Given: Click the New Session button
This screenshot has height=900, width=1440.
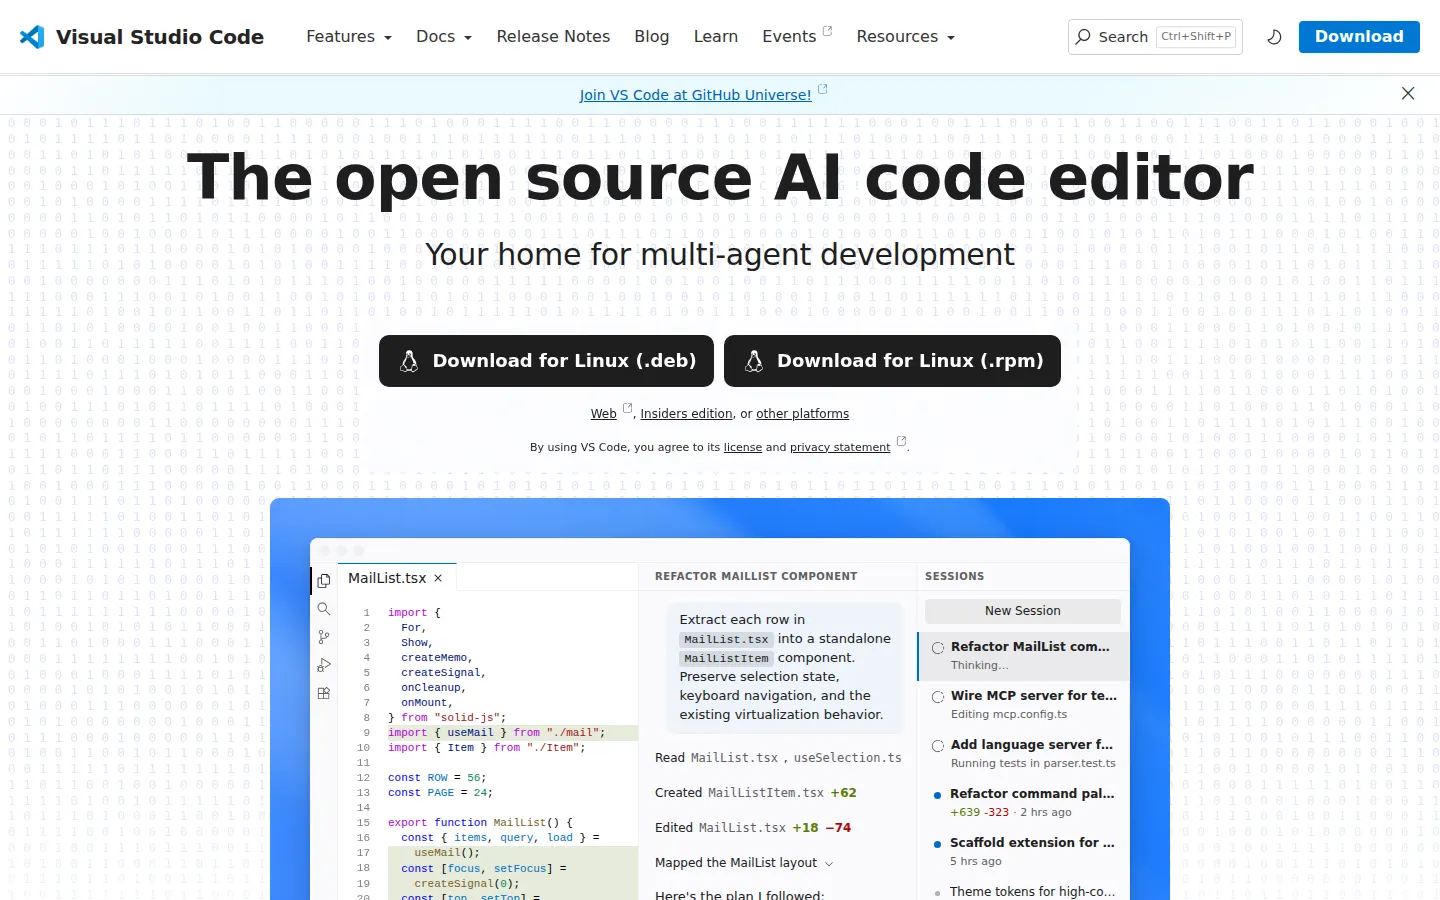Looking at the screenshot, I should pyautogui.click(x=1022, y=611).
